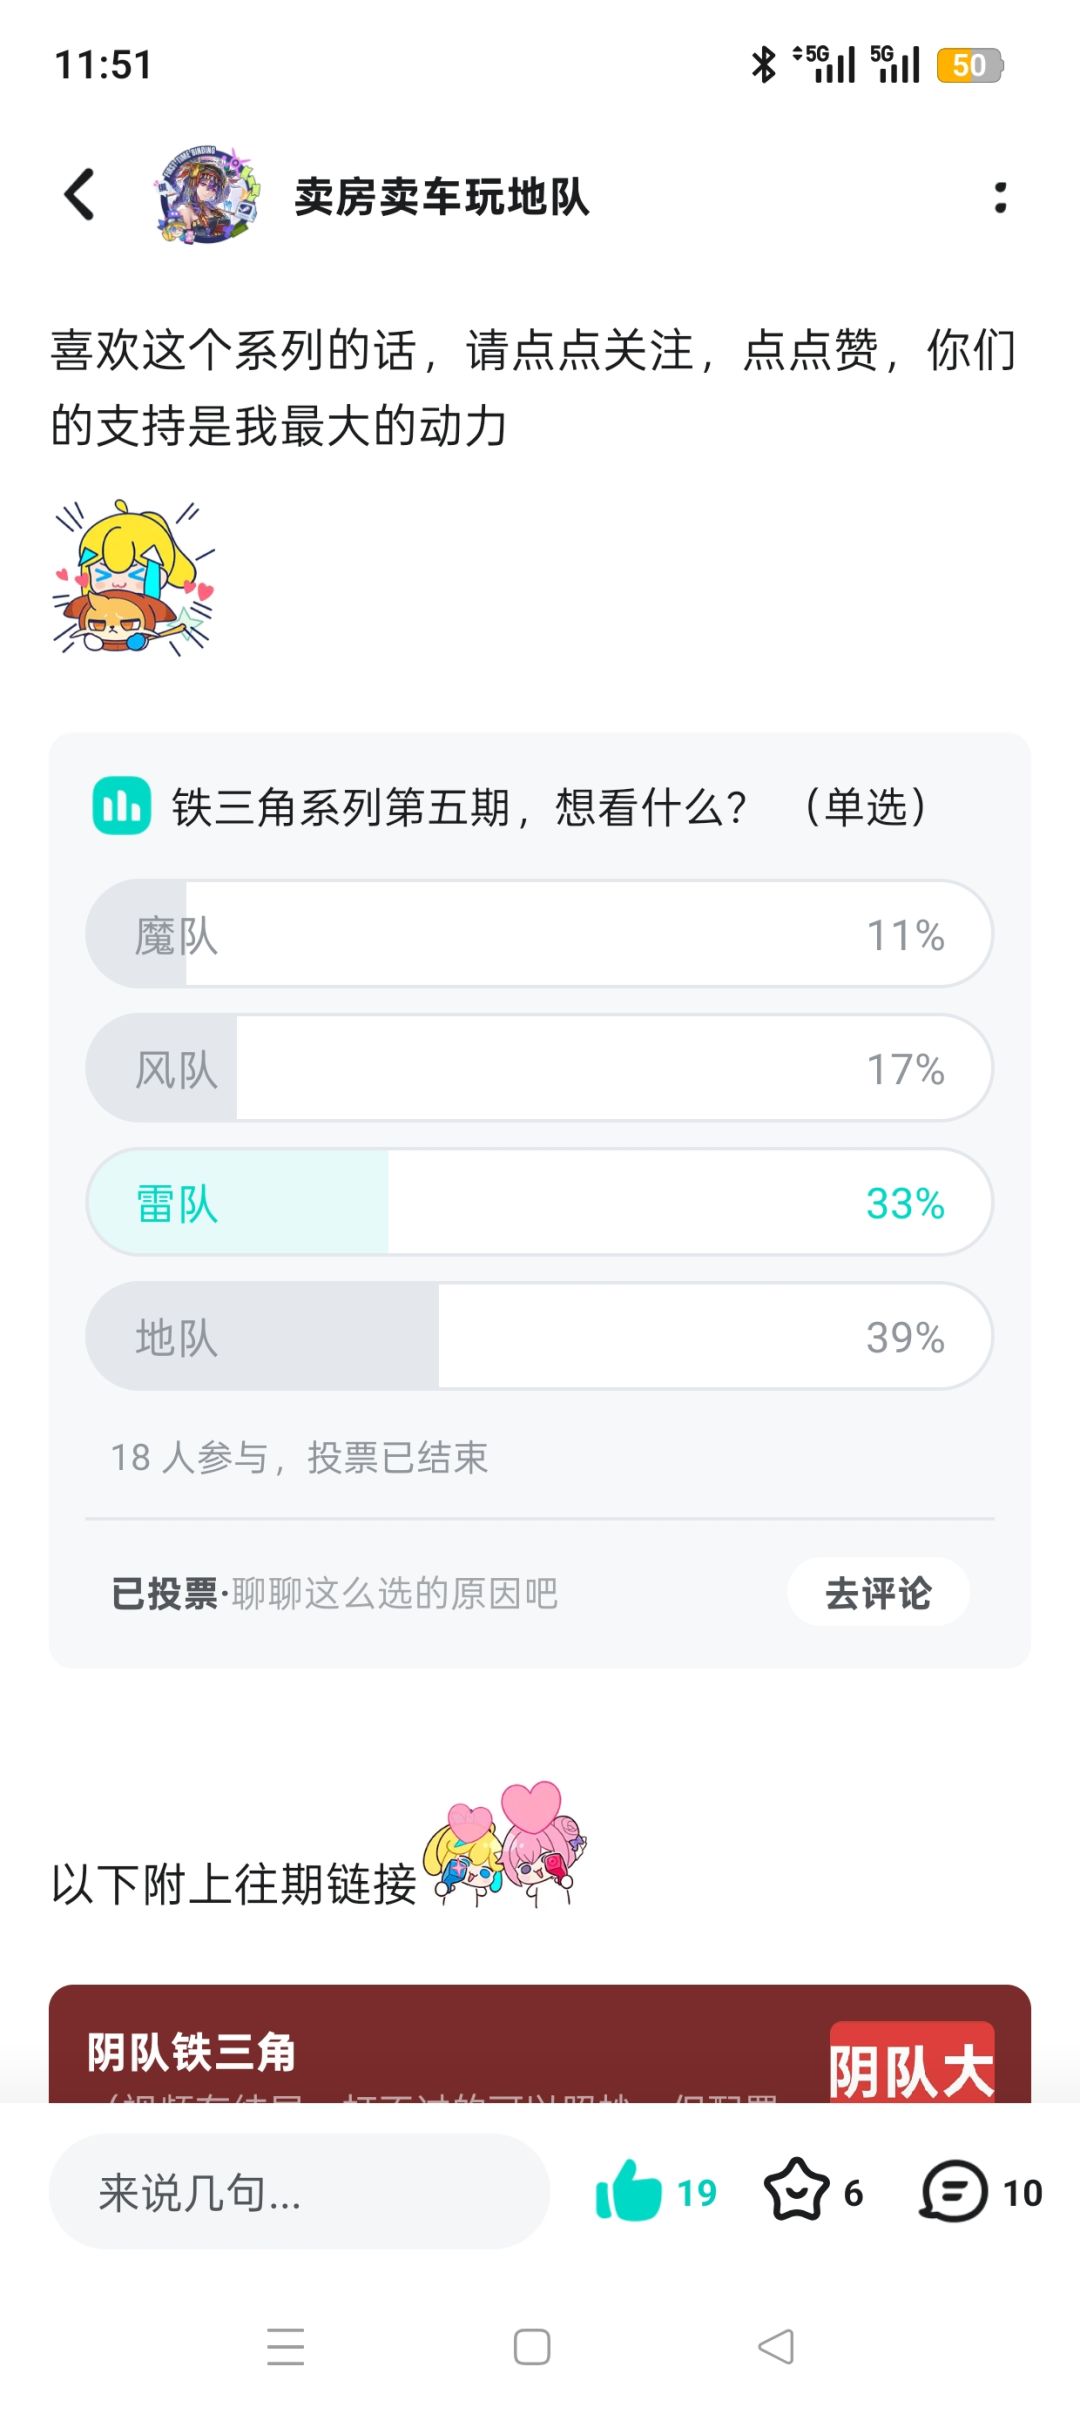The width and height of the screenshot is (1080, 2414).
Task: Select the 风队 poll option
Action: point(539,1068)
